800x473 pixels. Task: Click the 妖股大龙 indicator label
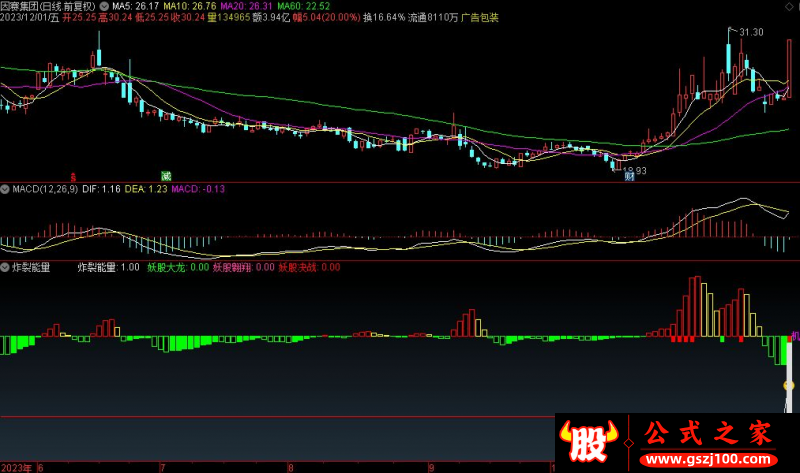click(166, 268)
